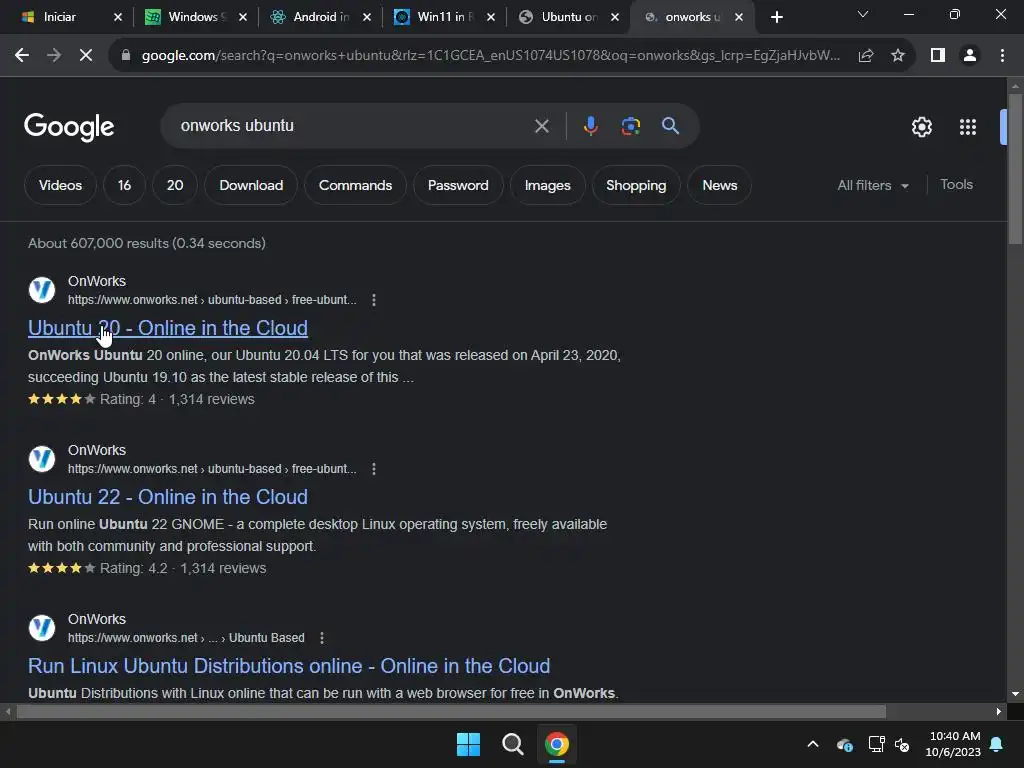
Task: Open more options for Ubuntu 22 result
Action: click(374, 469)
